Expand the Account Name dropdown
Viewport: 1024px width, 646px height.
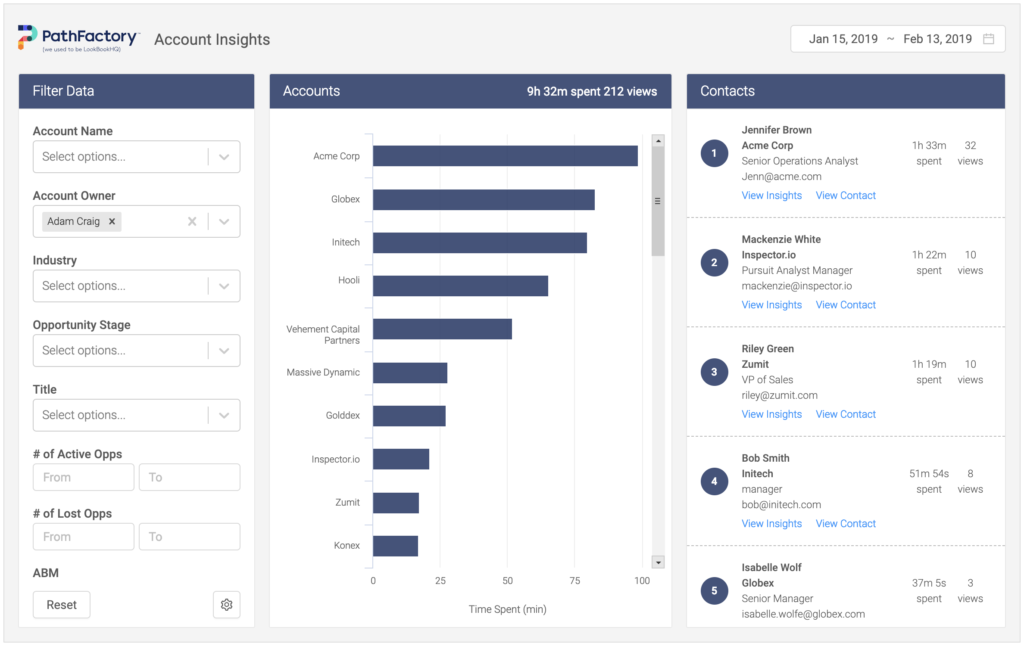tap(224, 157)
